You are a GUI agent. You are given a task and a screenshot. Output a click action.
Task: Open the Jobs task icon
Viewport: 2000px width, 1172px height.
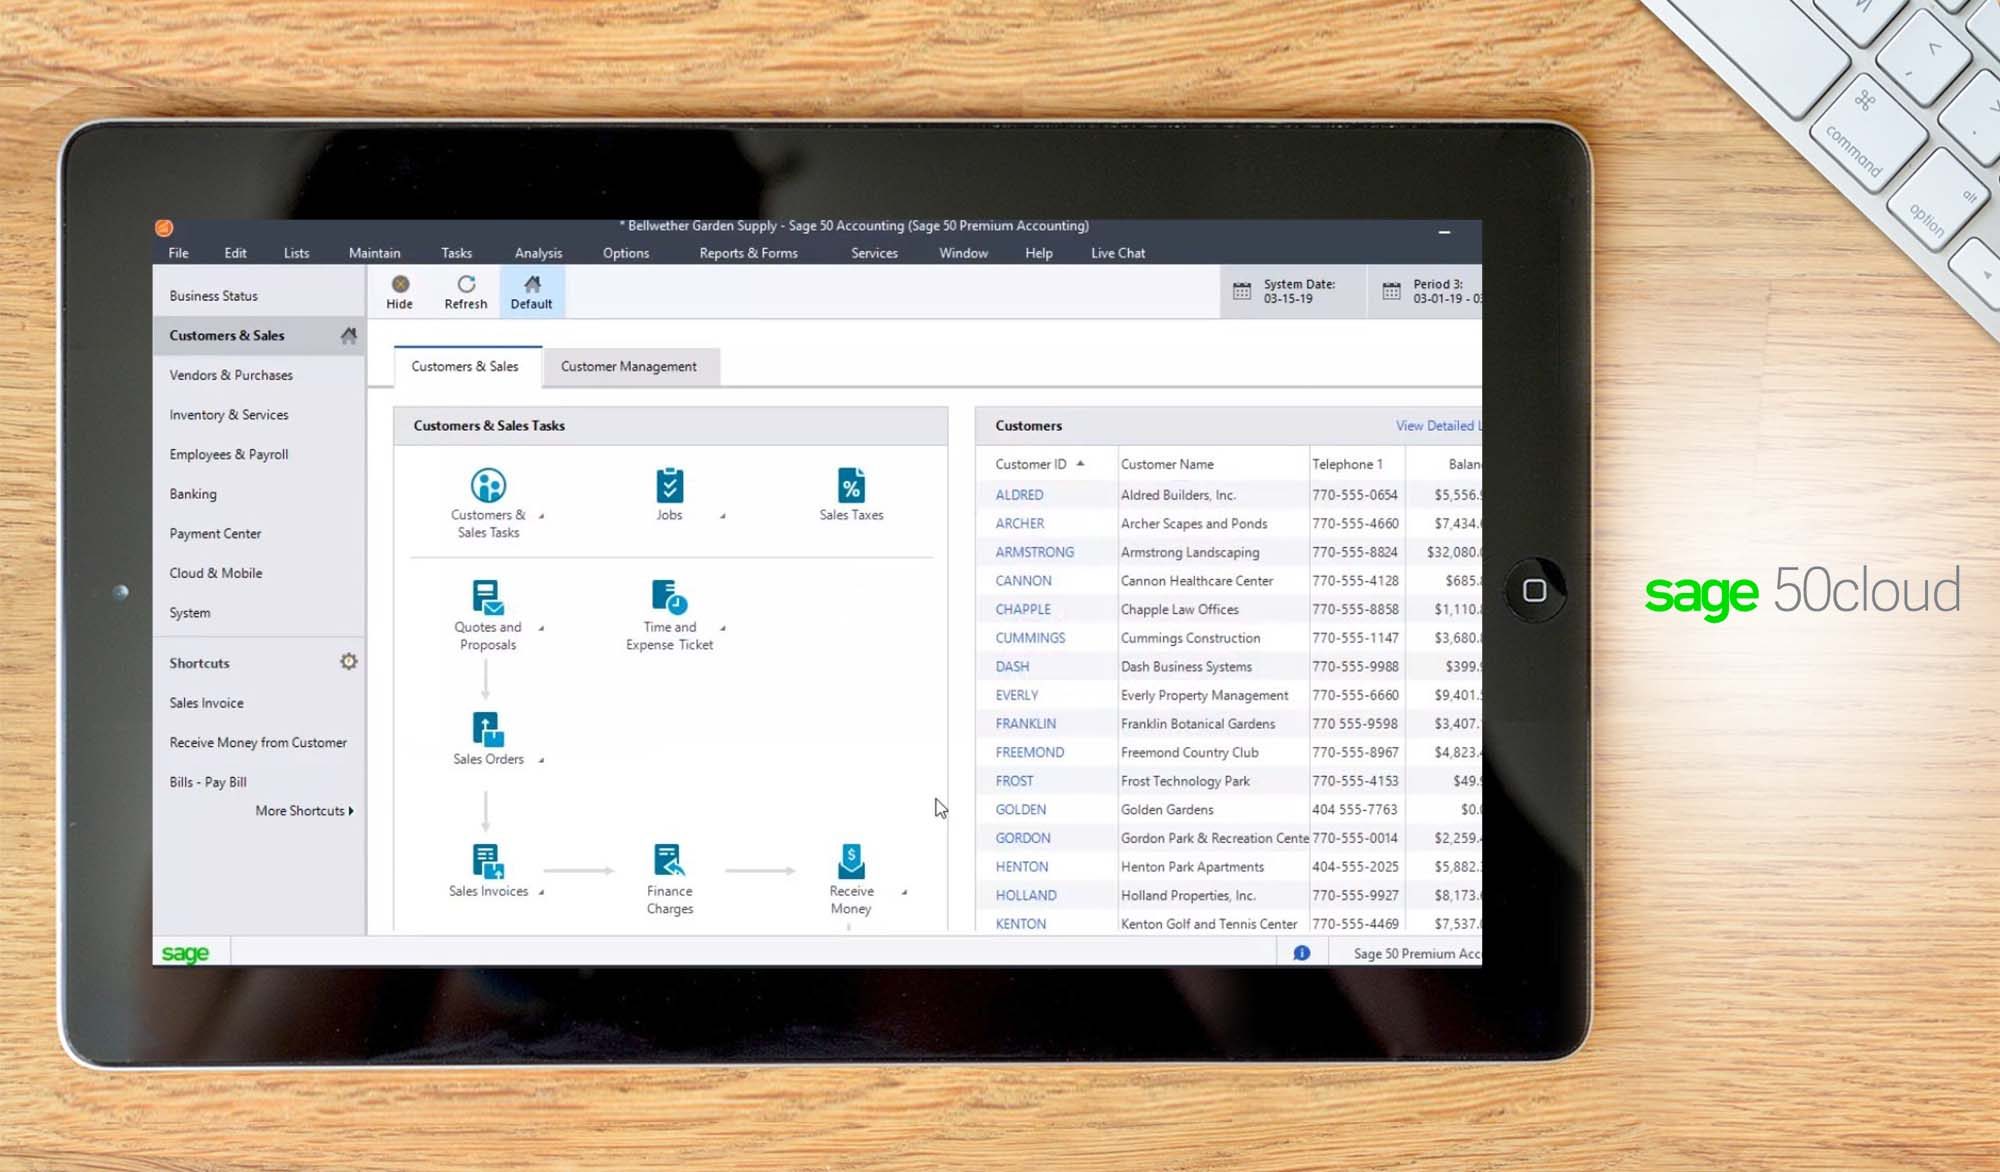[x=668, y=487]
